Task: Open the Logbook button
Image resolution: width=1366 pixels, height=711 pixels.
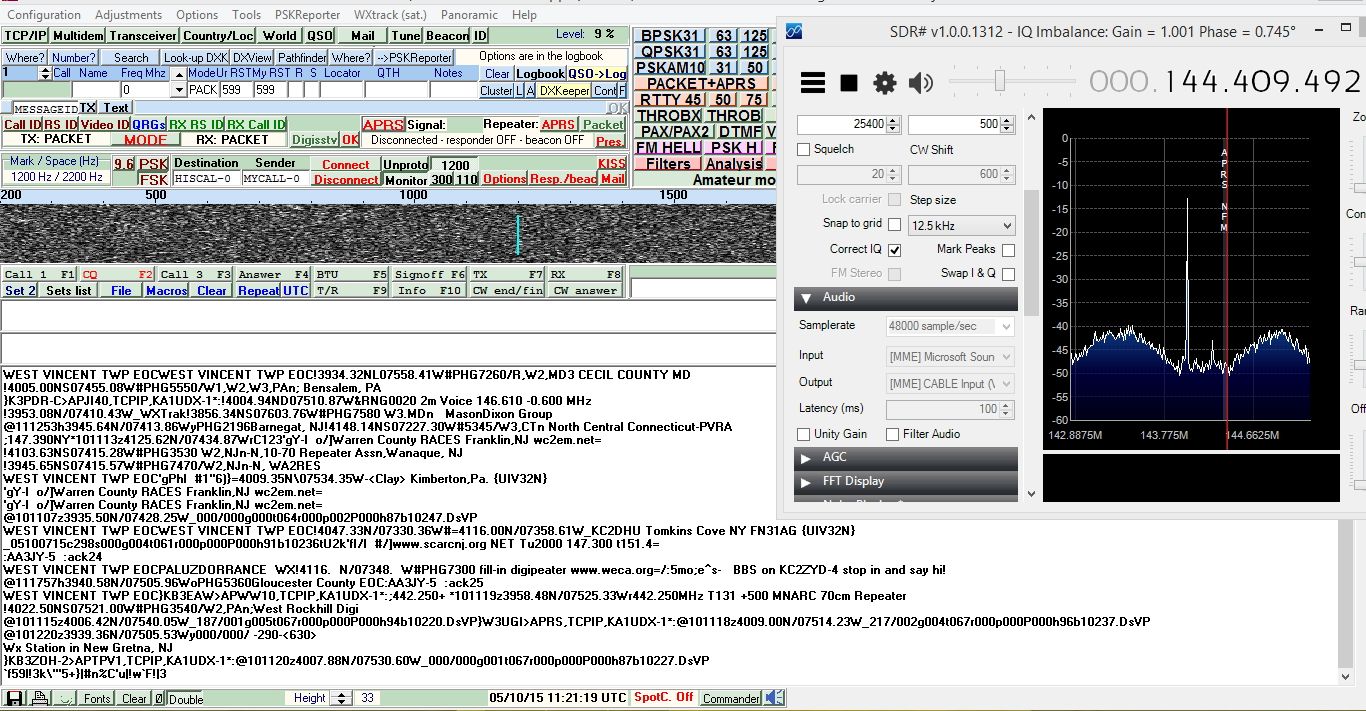Action: (x=541, y=74)
